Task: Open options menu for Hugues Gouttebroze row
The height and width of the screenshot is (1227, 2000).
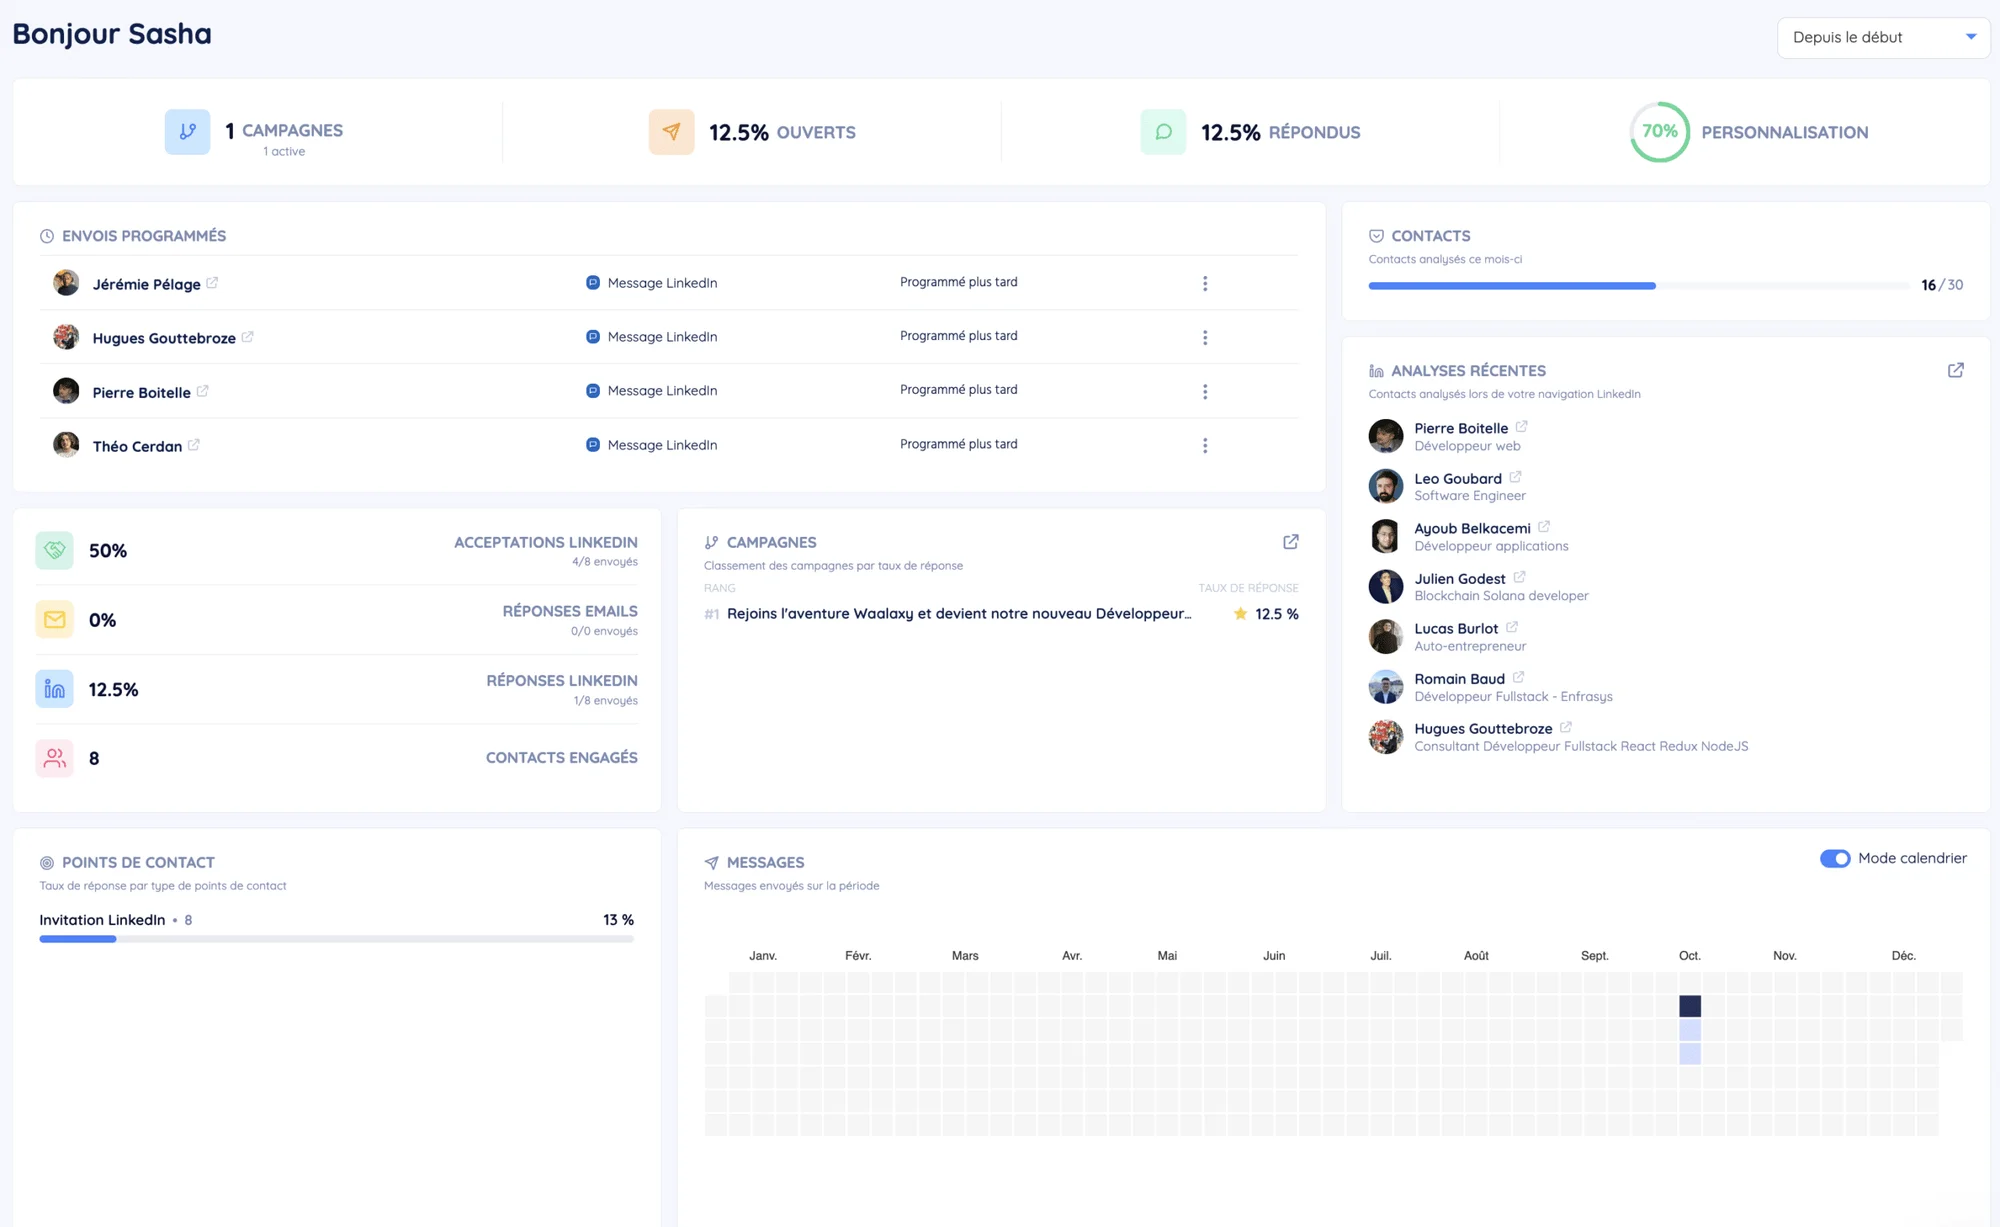Action: 1205,337
